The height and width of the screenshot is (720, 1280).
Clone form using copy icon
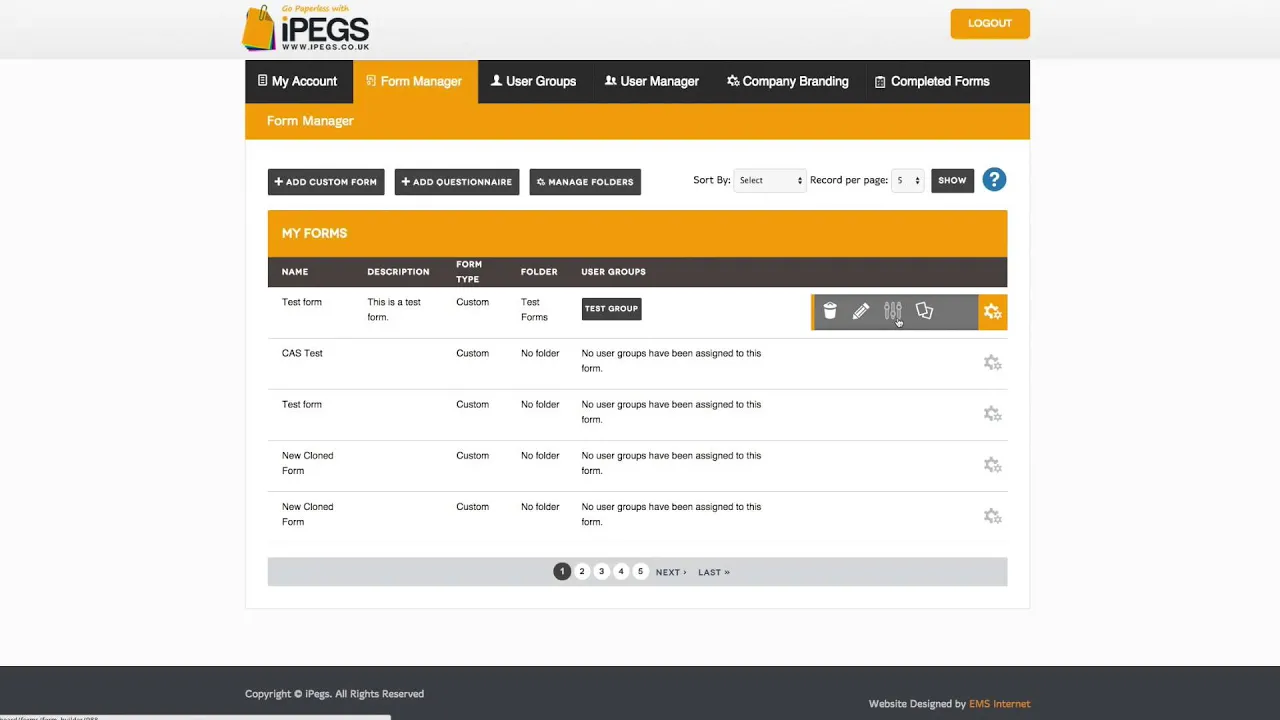tap(925, 312)
